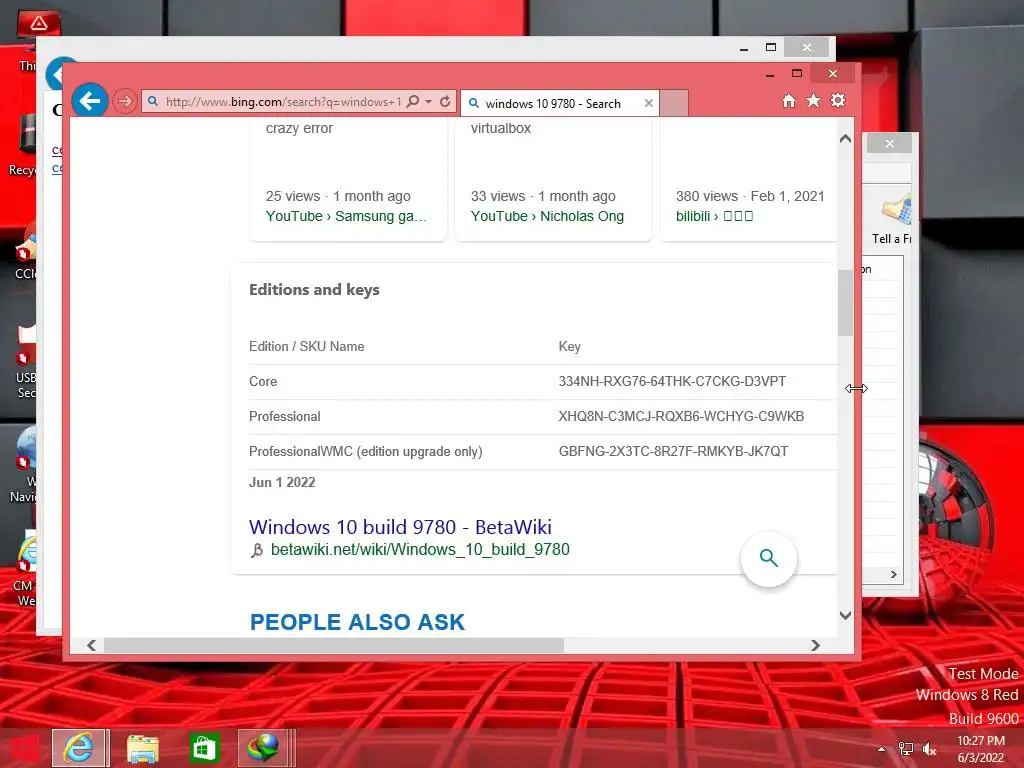Viewport: 1024px width, 768px height.
Task: Click the floating round search button
Action: tap(769, 558)
